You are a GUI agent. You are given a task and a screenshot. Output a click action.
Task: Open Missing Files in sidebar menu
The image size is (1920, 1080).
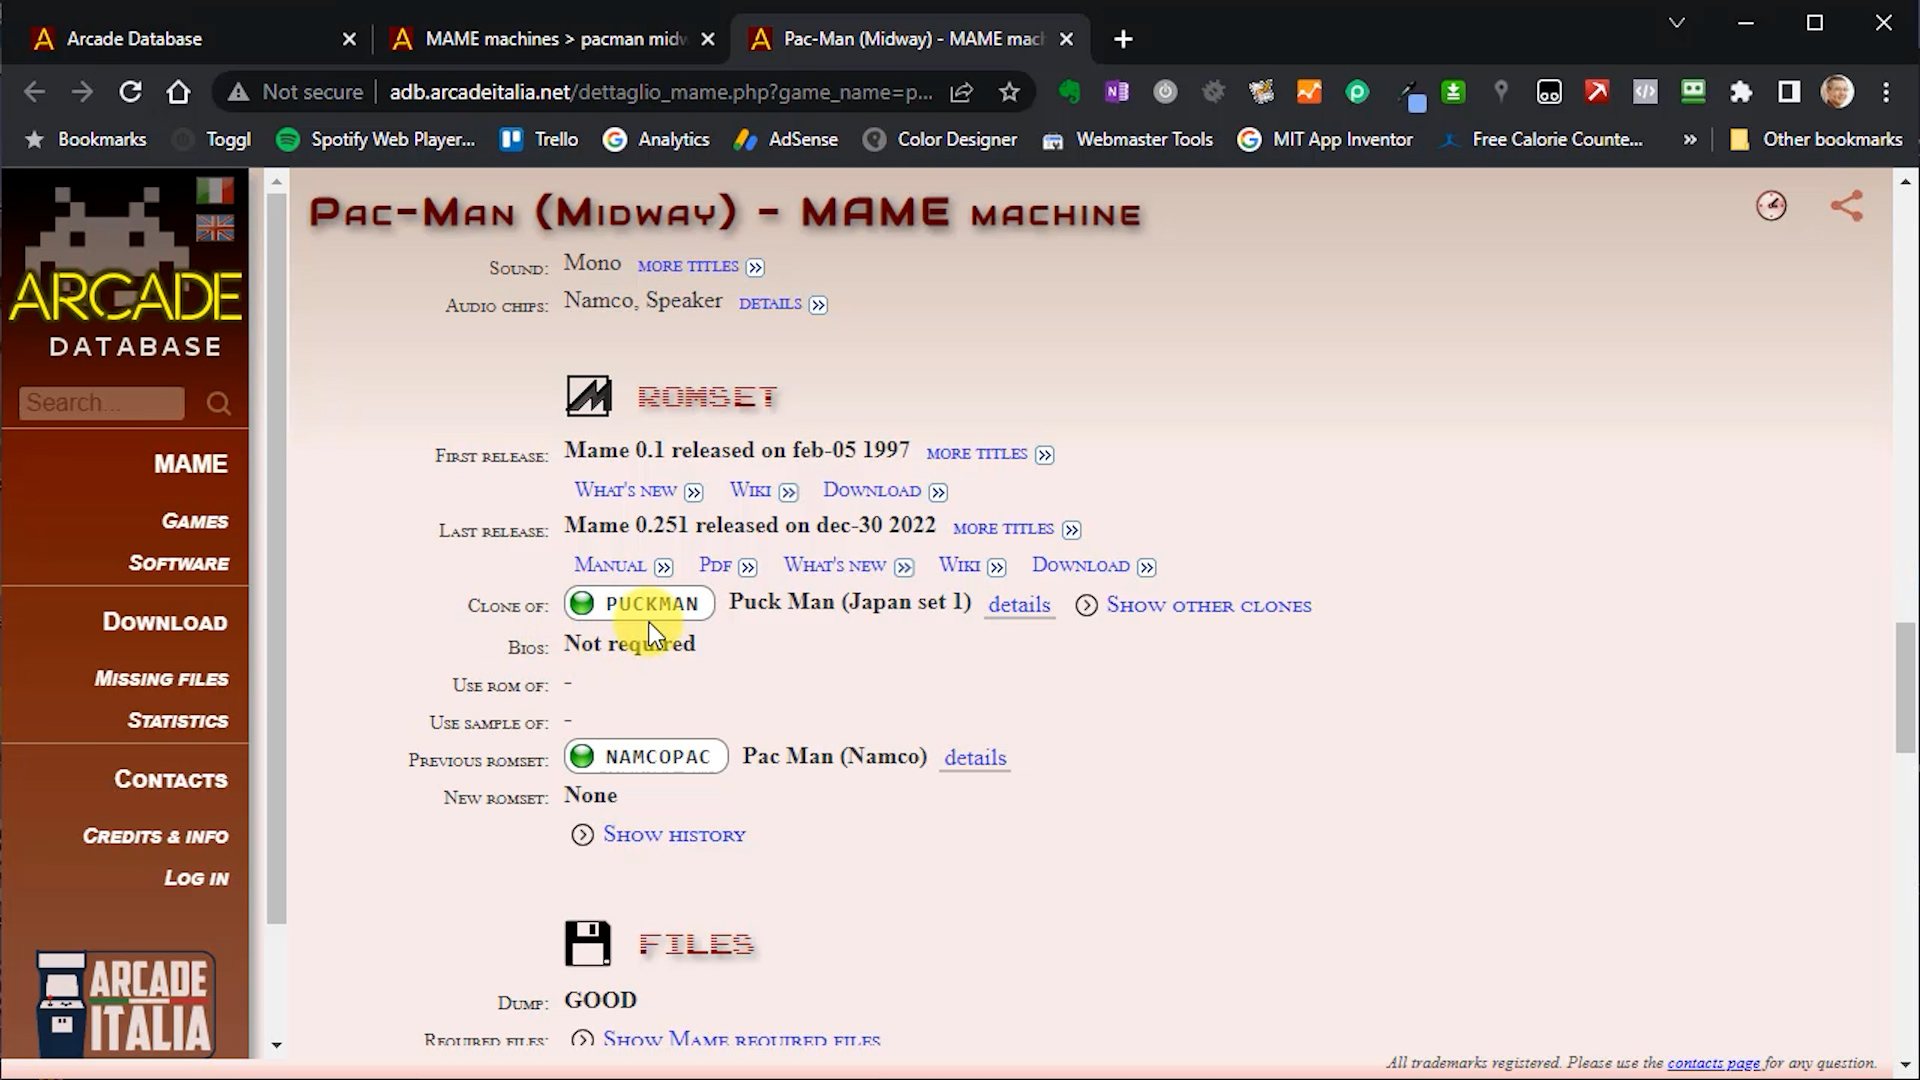(161, 679)
